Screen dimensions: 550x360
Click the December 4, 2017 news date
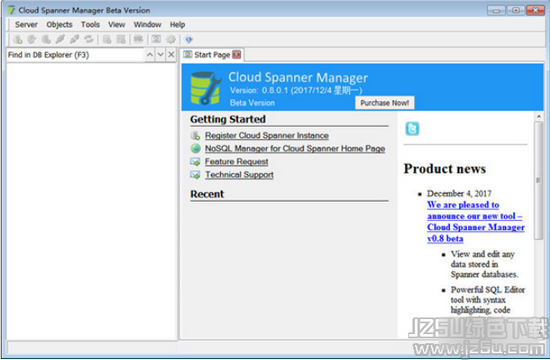click(459, 193)
